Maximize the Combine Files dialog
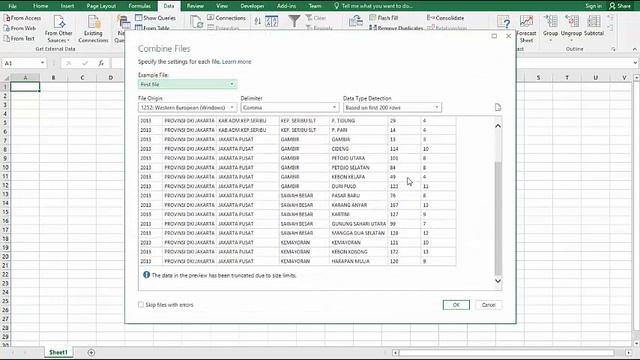 (x=494, y=36)
